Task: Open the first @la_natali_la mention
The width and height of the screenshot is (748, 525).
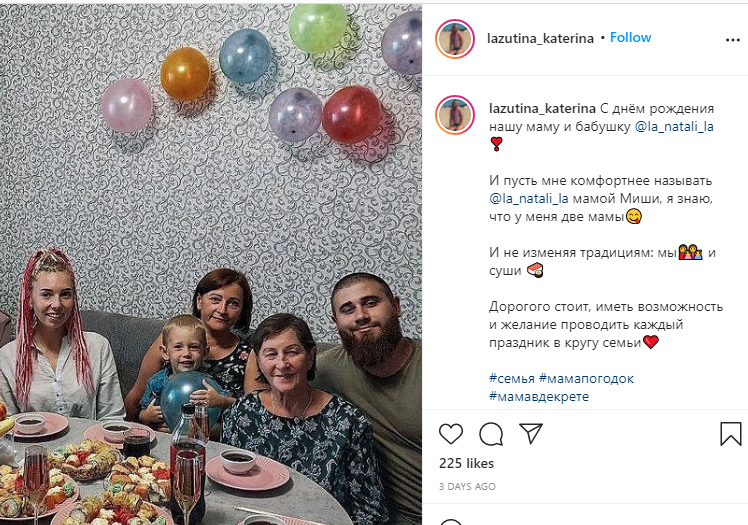Action: (674, 127)
